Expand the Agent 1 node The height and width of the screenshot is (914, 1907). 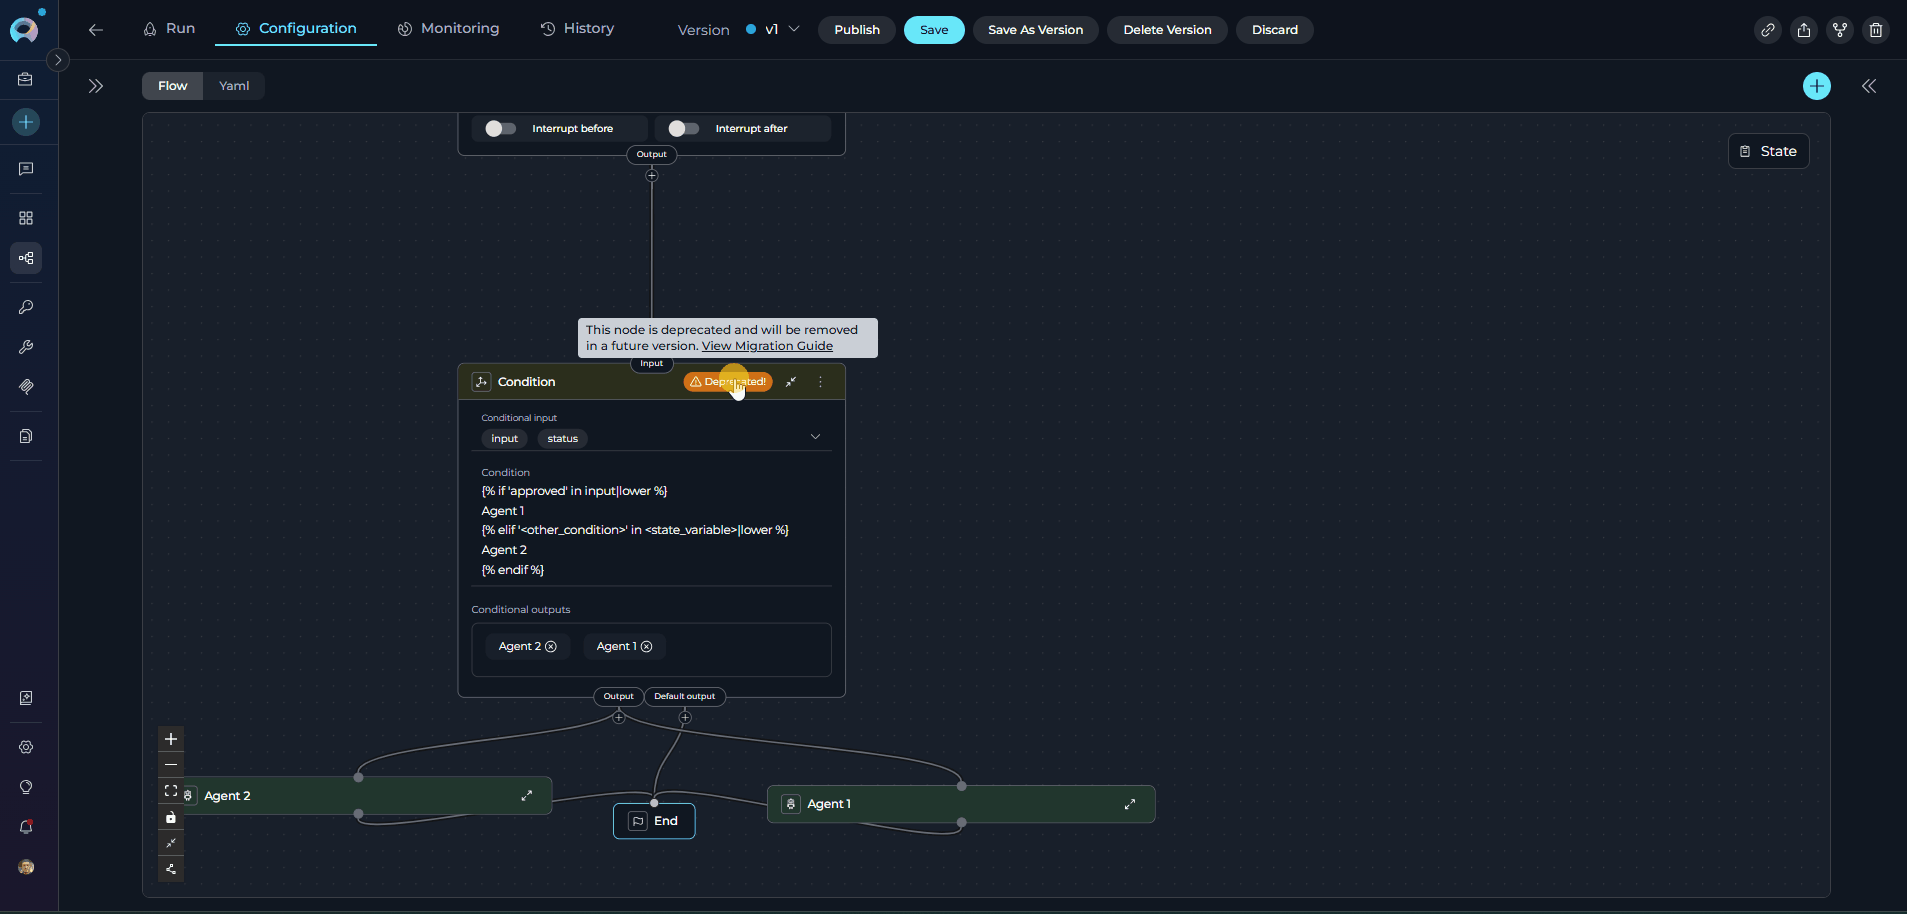[x=1129, y=804]
